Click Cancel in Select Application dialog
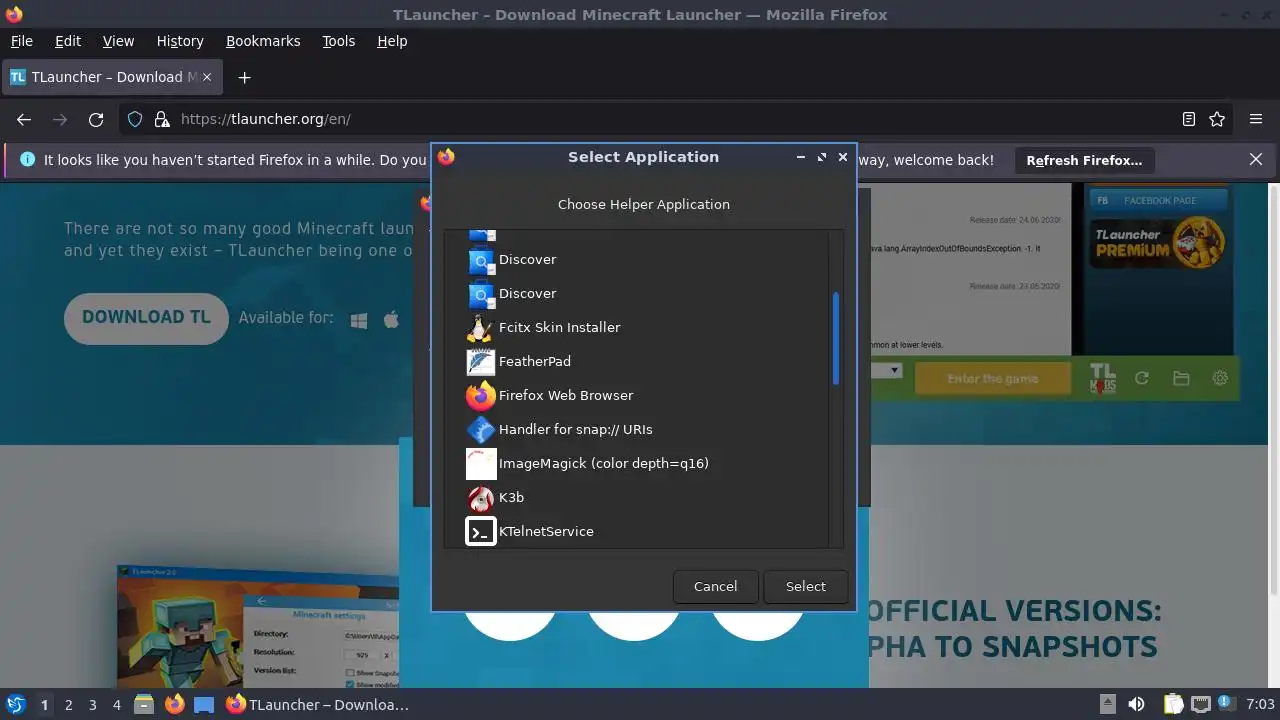The width and height of the screenshot is (1280, 720). (x=715, y=586)
